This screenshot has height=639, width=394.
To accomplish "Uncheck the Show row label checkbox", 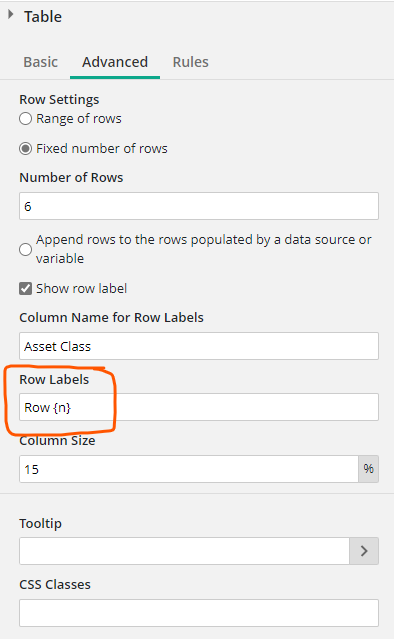I will (x=25, y=289).
